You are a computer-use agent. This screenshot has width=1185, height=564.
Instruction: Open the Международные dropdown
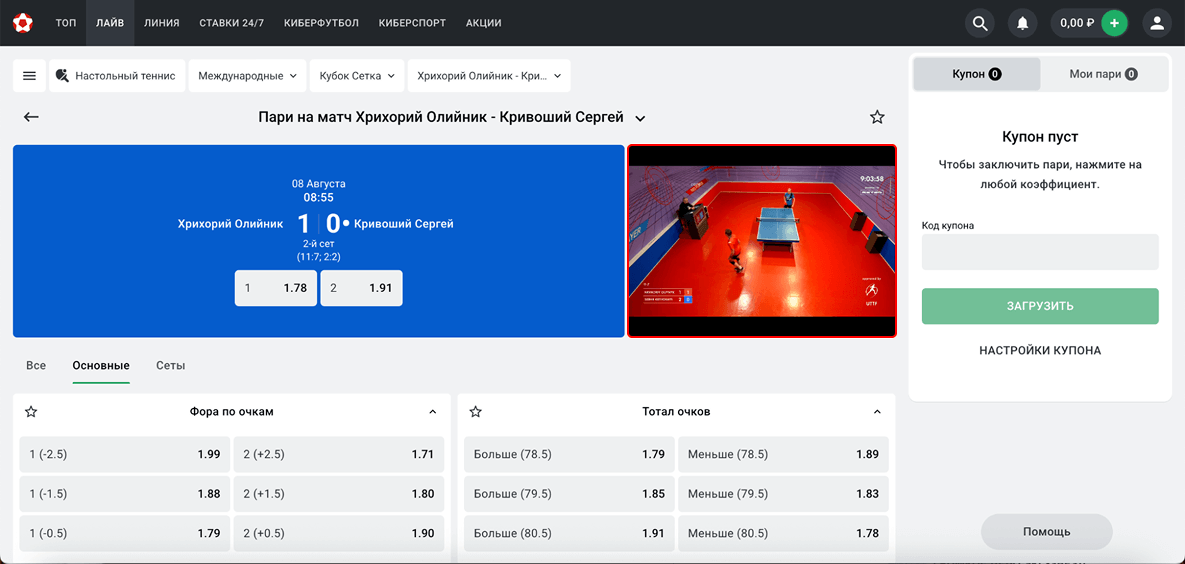coord(247,76)
